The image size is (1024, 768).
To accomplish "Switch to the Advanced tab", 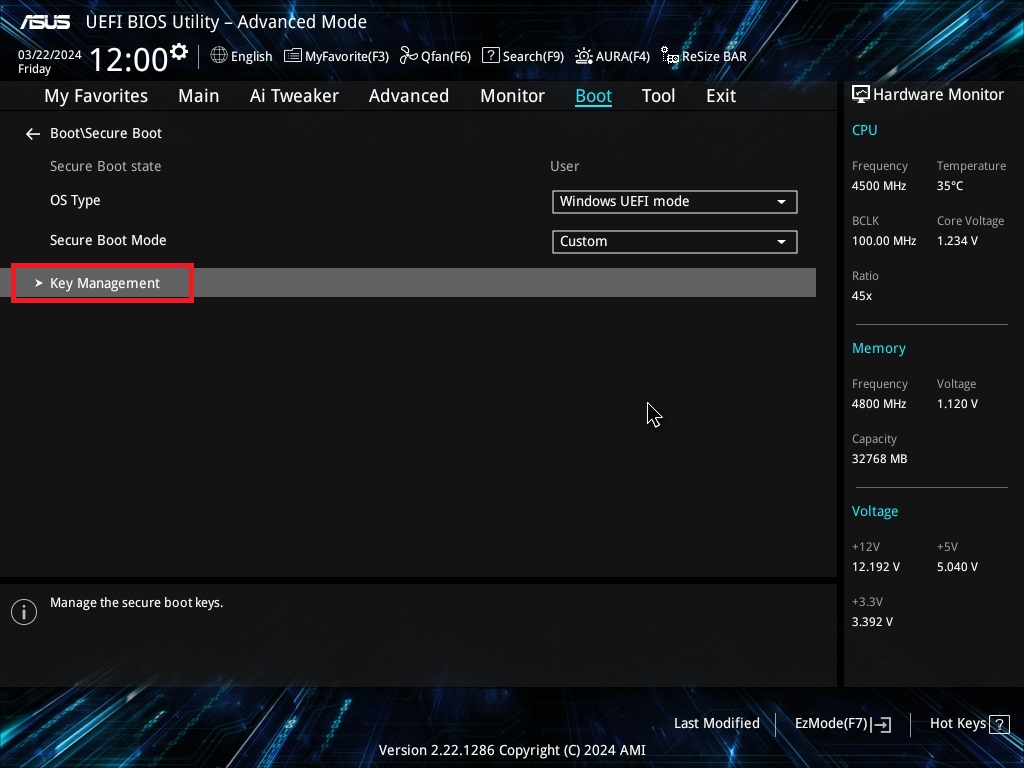I will coord(408,96).
